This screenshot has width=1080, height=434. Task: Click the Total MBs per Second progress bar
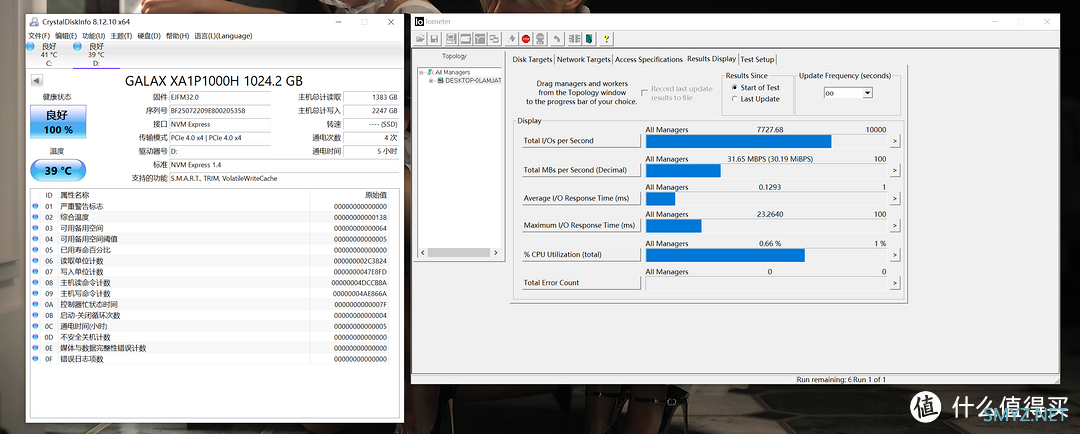coord(766,170)
